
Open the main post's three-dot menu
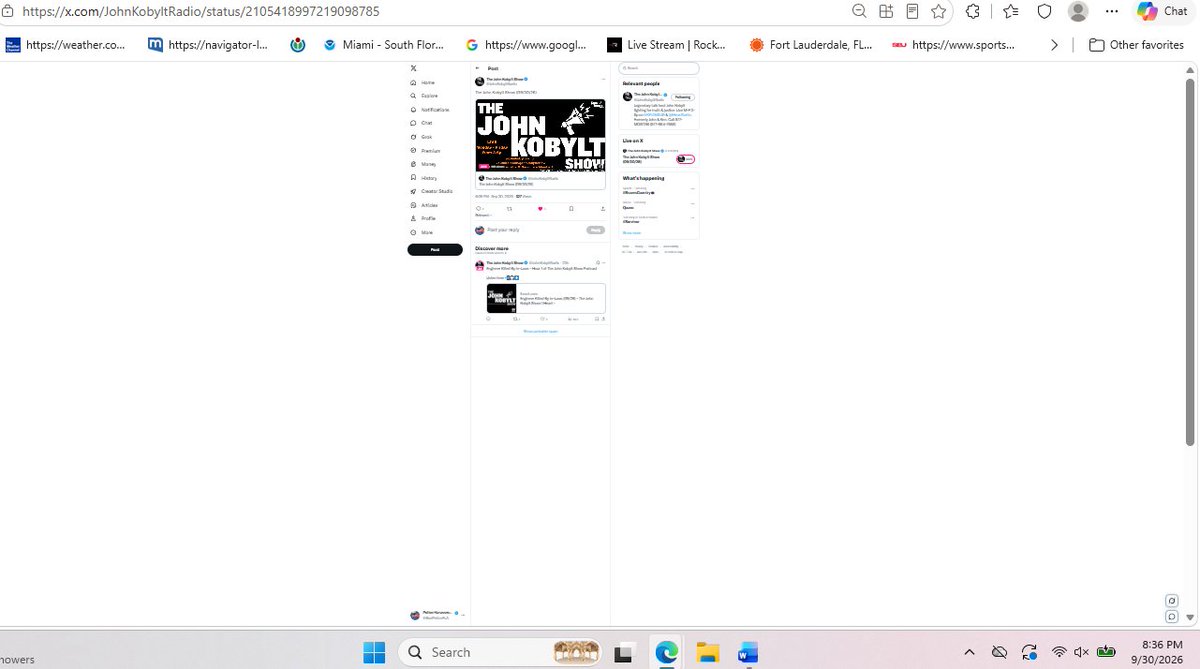click(x=603, y=79)
